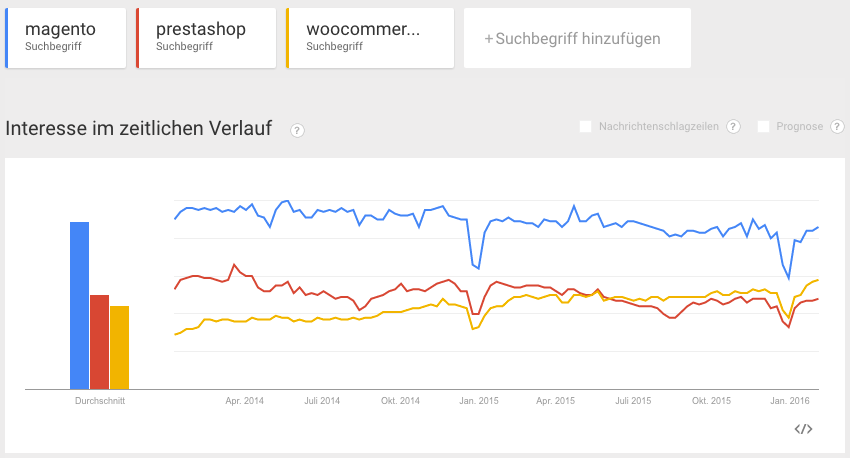This screenshot has height=458, width=850.
Task: Click the help icon next to Prognose
Action: [836, 126]
